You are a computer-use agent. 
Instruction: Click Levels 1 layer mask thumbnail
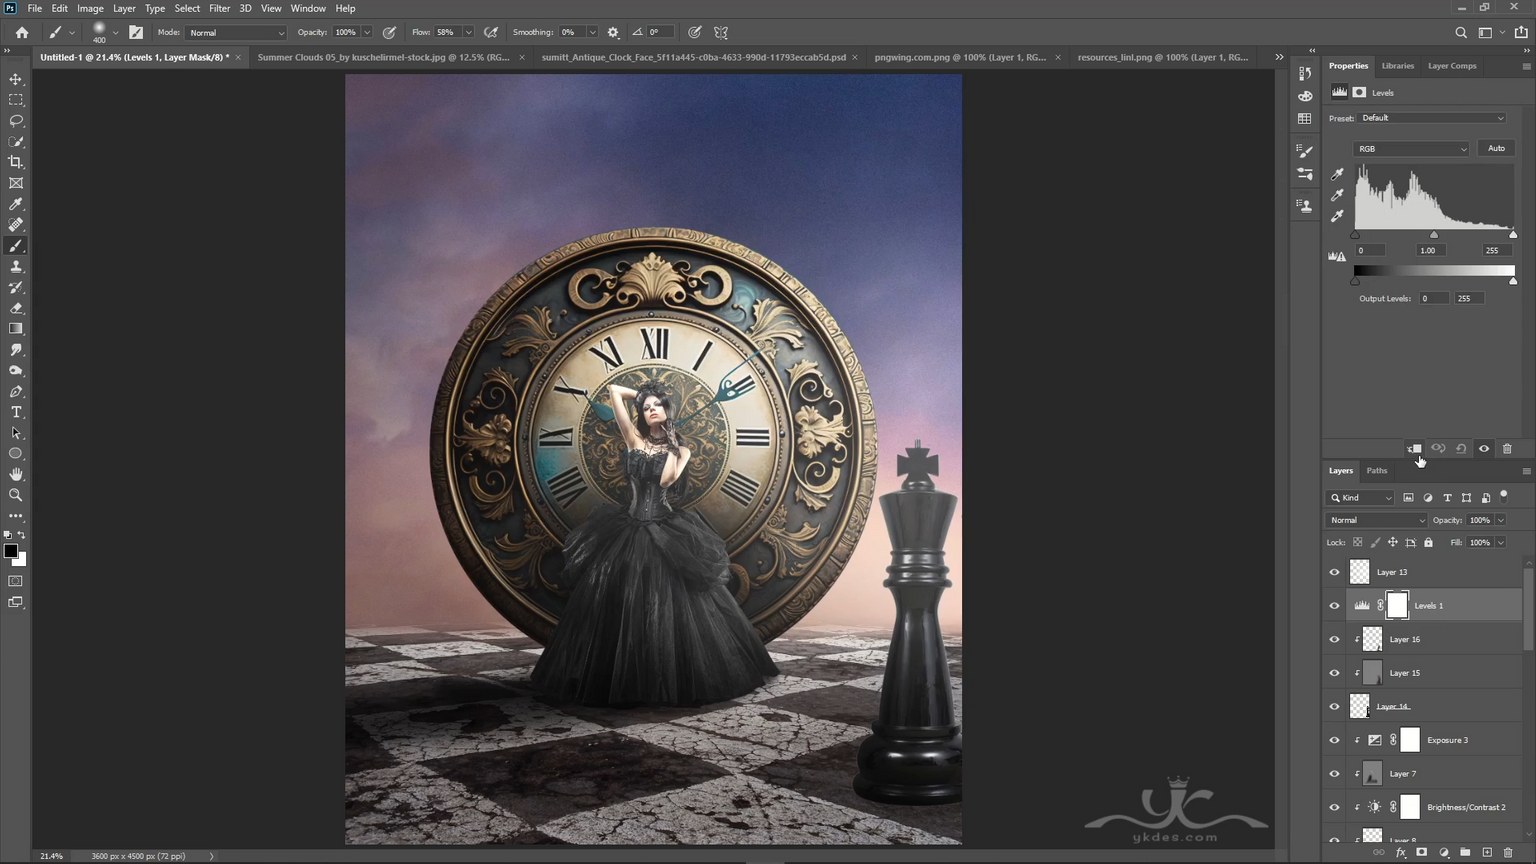(1397, 605)
